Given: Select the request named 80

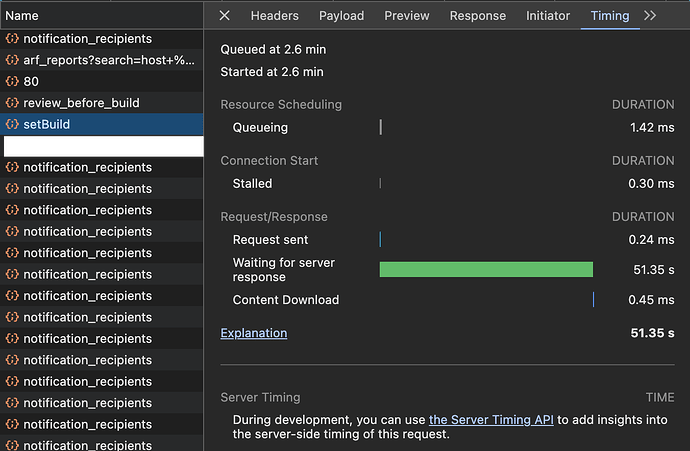Looking at the screenshot, I should point(102,81).
